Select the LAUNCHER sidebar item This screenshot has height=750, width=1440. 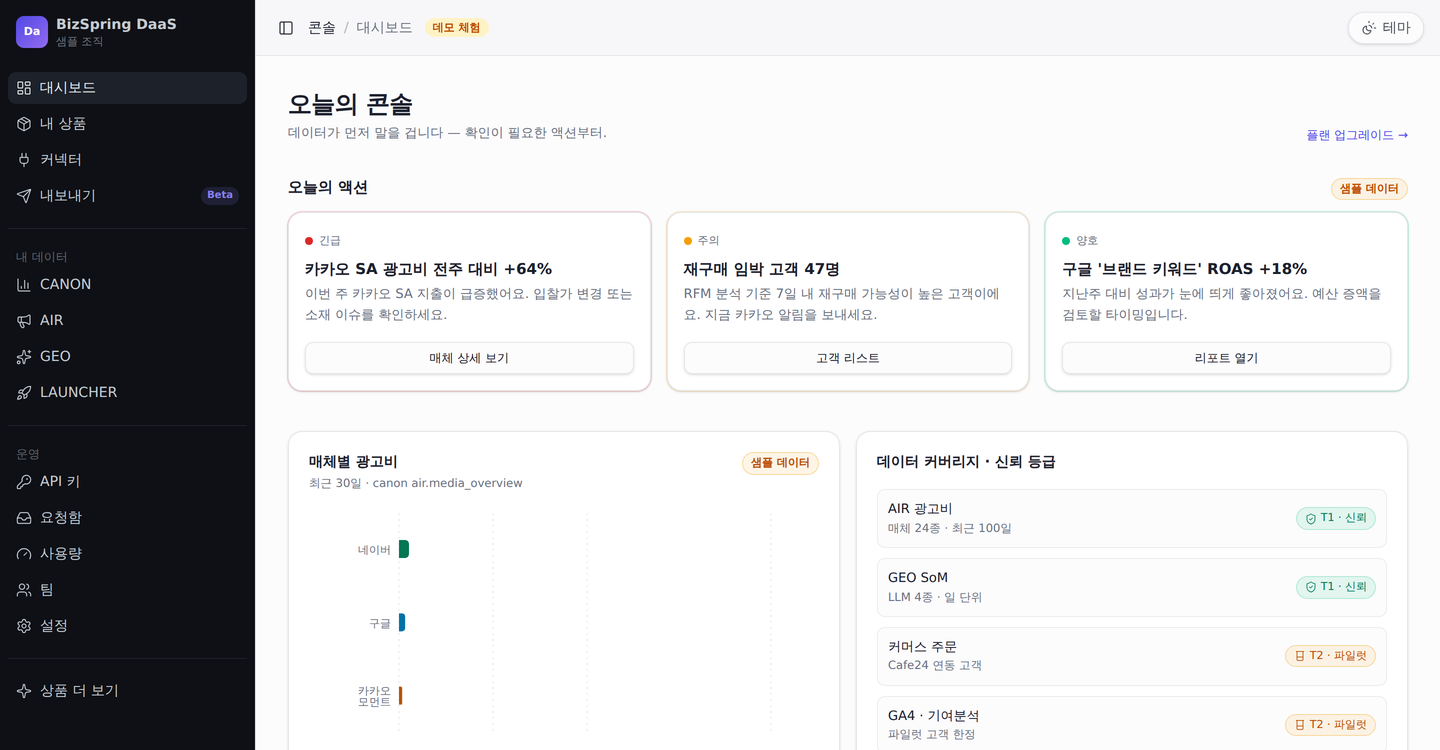127,393
